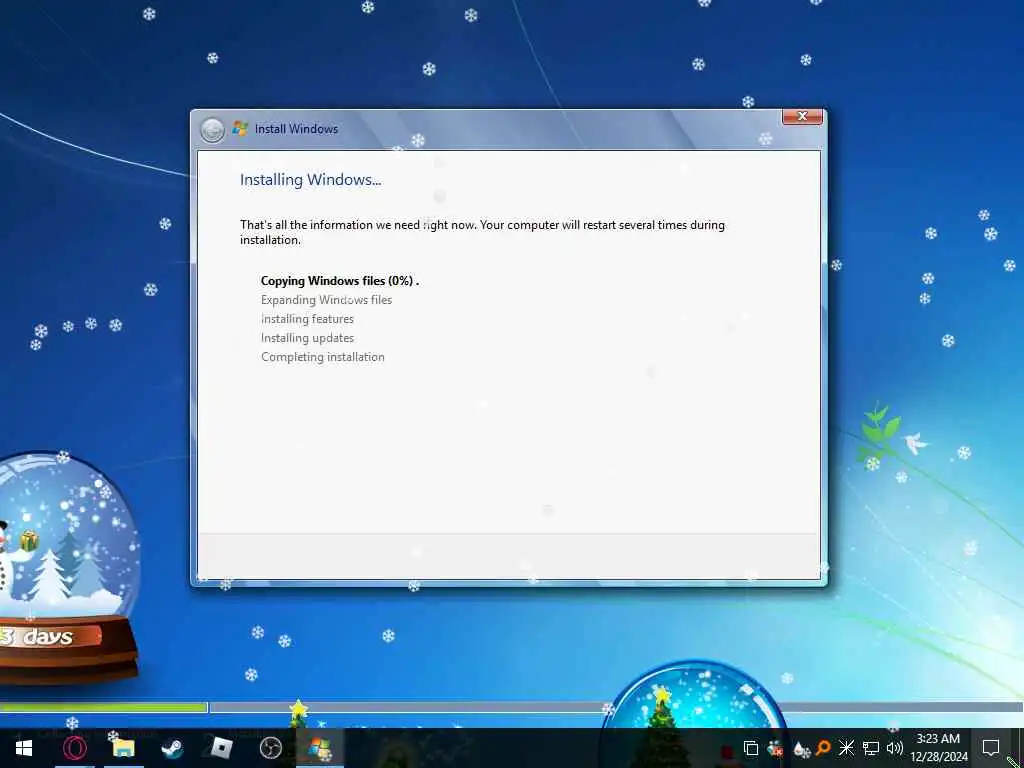Open the Windows Start menu
1024x768 pixels.
pos(24,748)
